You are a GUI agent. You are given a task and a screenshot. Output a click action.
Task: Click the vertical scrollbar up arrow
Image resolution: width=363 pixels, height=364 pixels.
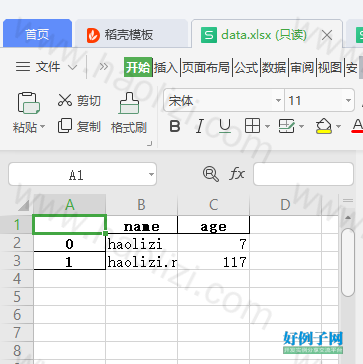pyautogui.click(x=348, y=218)
